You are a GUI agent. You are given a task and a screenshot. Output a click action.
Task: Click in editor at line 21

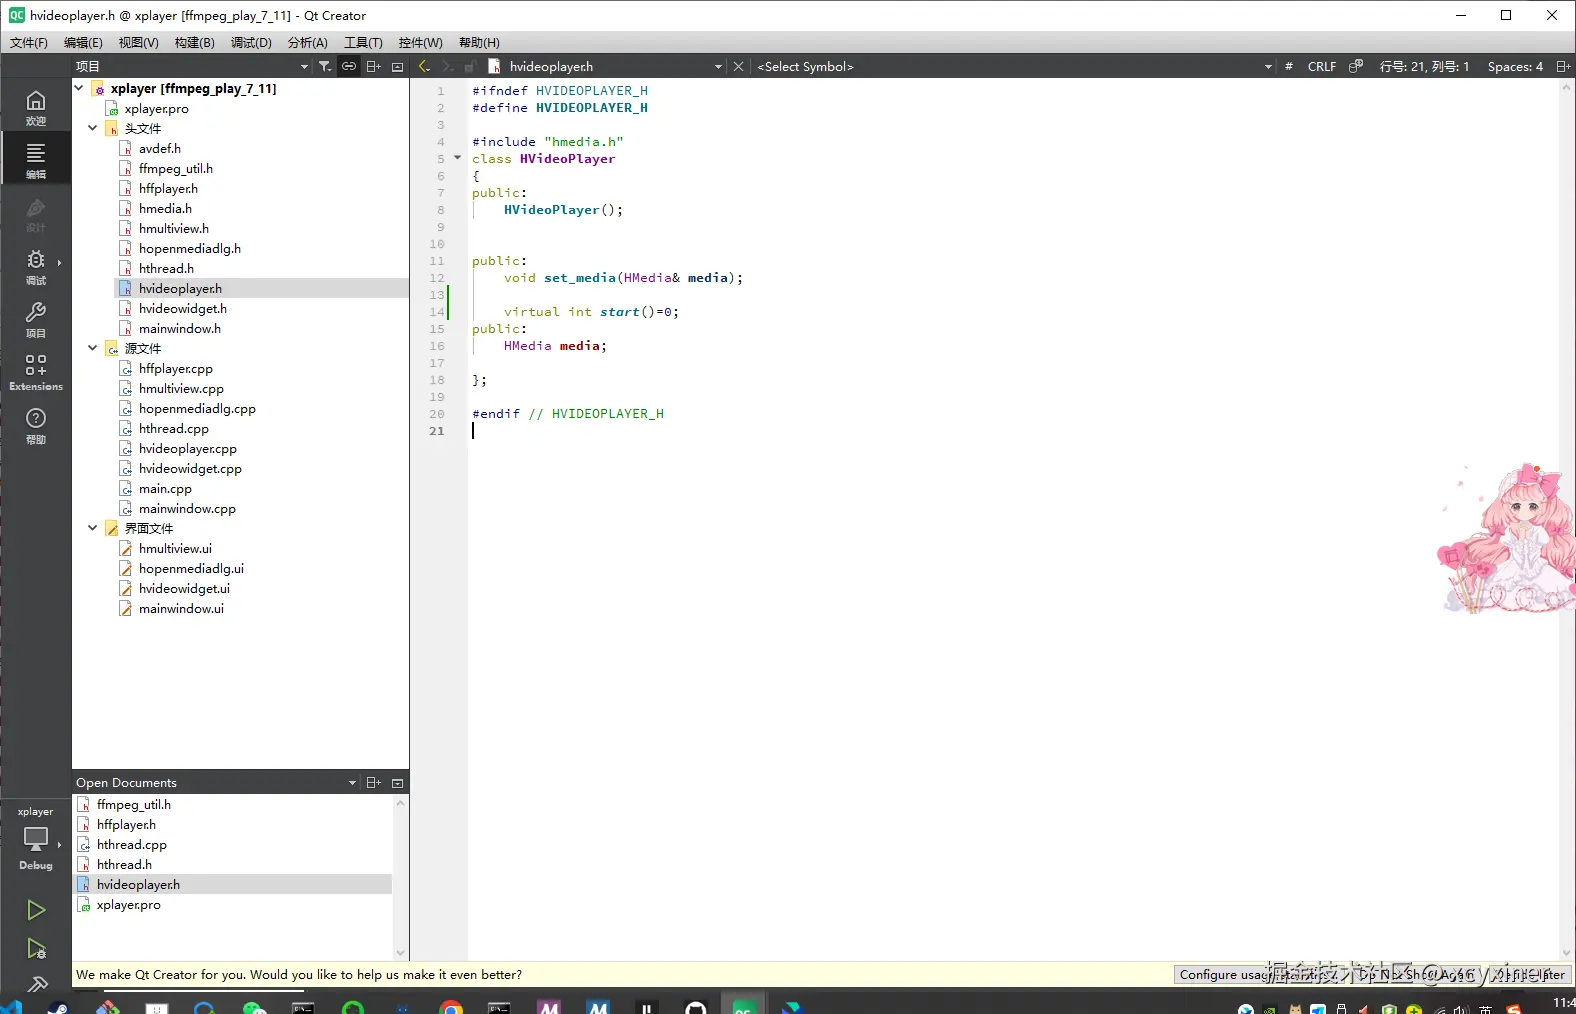pyautogui.click(x=1011, y=430)
